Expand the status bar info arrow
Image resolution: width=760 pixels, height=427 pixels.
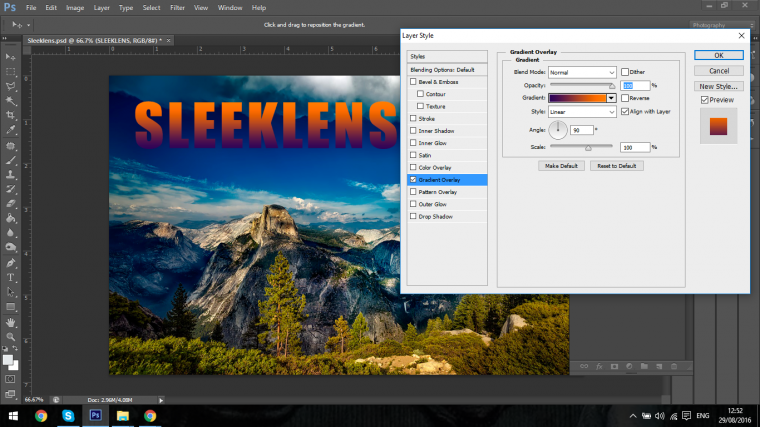pyautogui.click(x=161, y=400)
